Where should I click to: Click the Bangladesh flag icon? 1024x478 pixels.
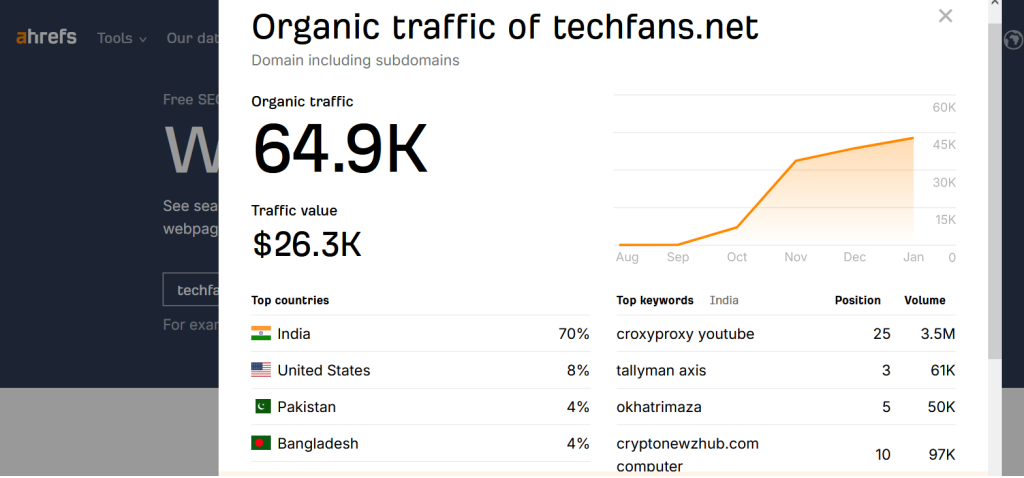tap(261, 443)
